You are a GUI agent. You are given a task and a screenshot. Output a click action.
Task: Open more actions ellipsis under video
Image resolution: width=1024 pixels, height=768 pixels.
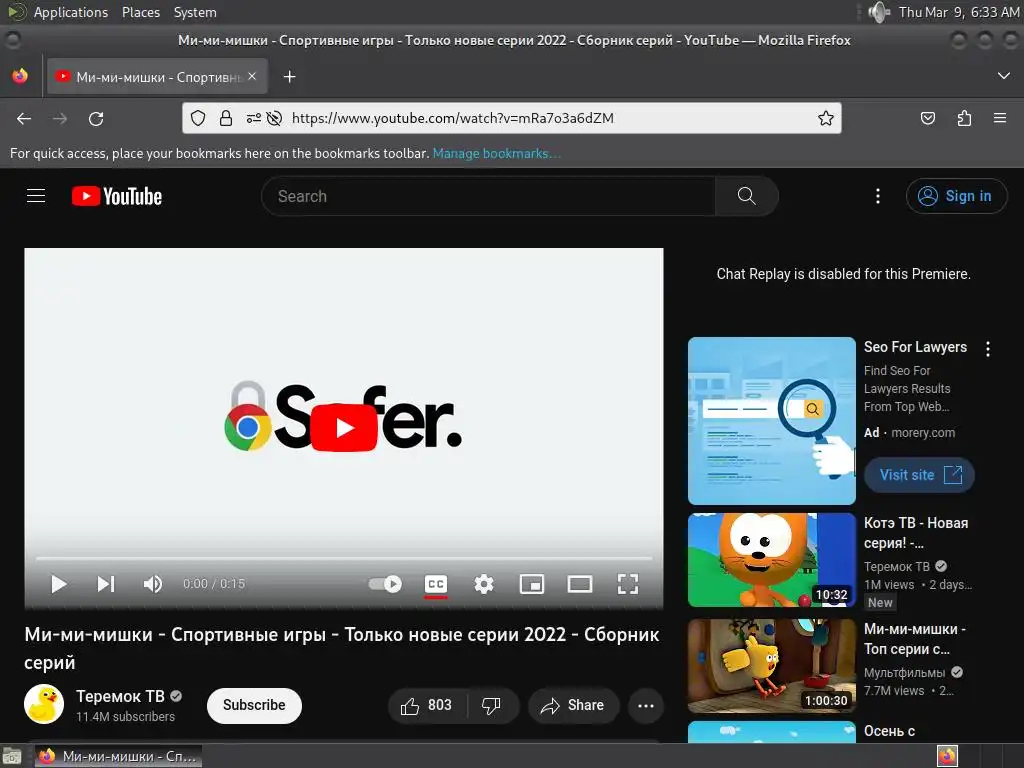[x=646, y=705]
